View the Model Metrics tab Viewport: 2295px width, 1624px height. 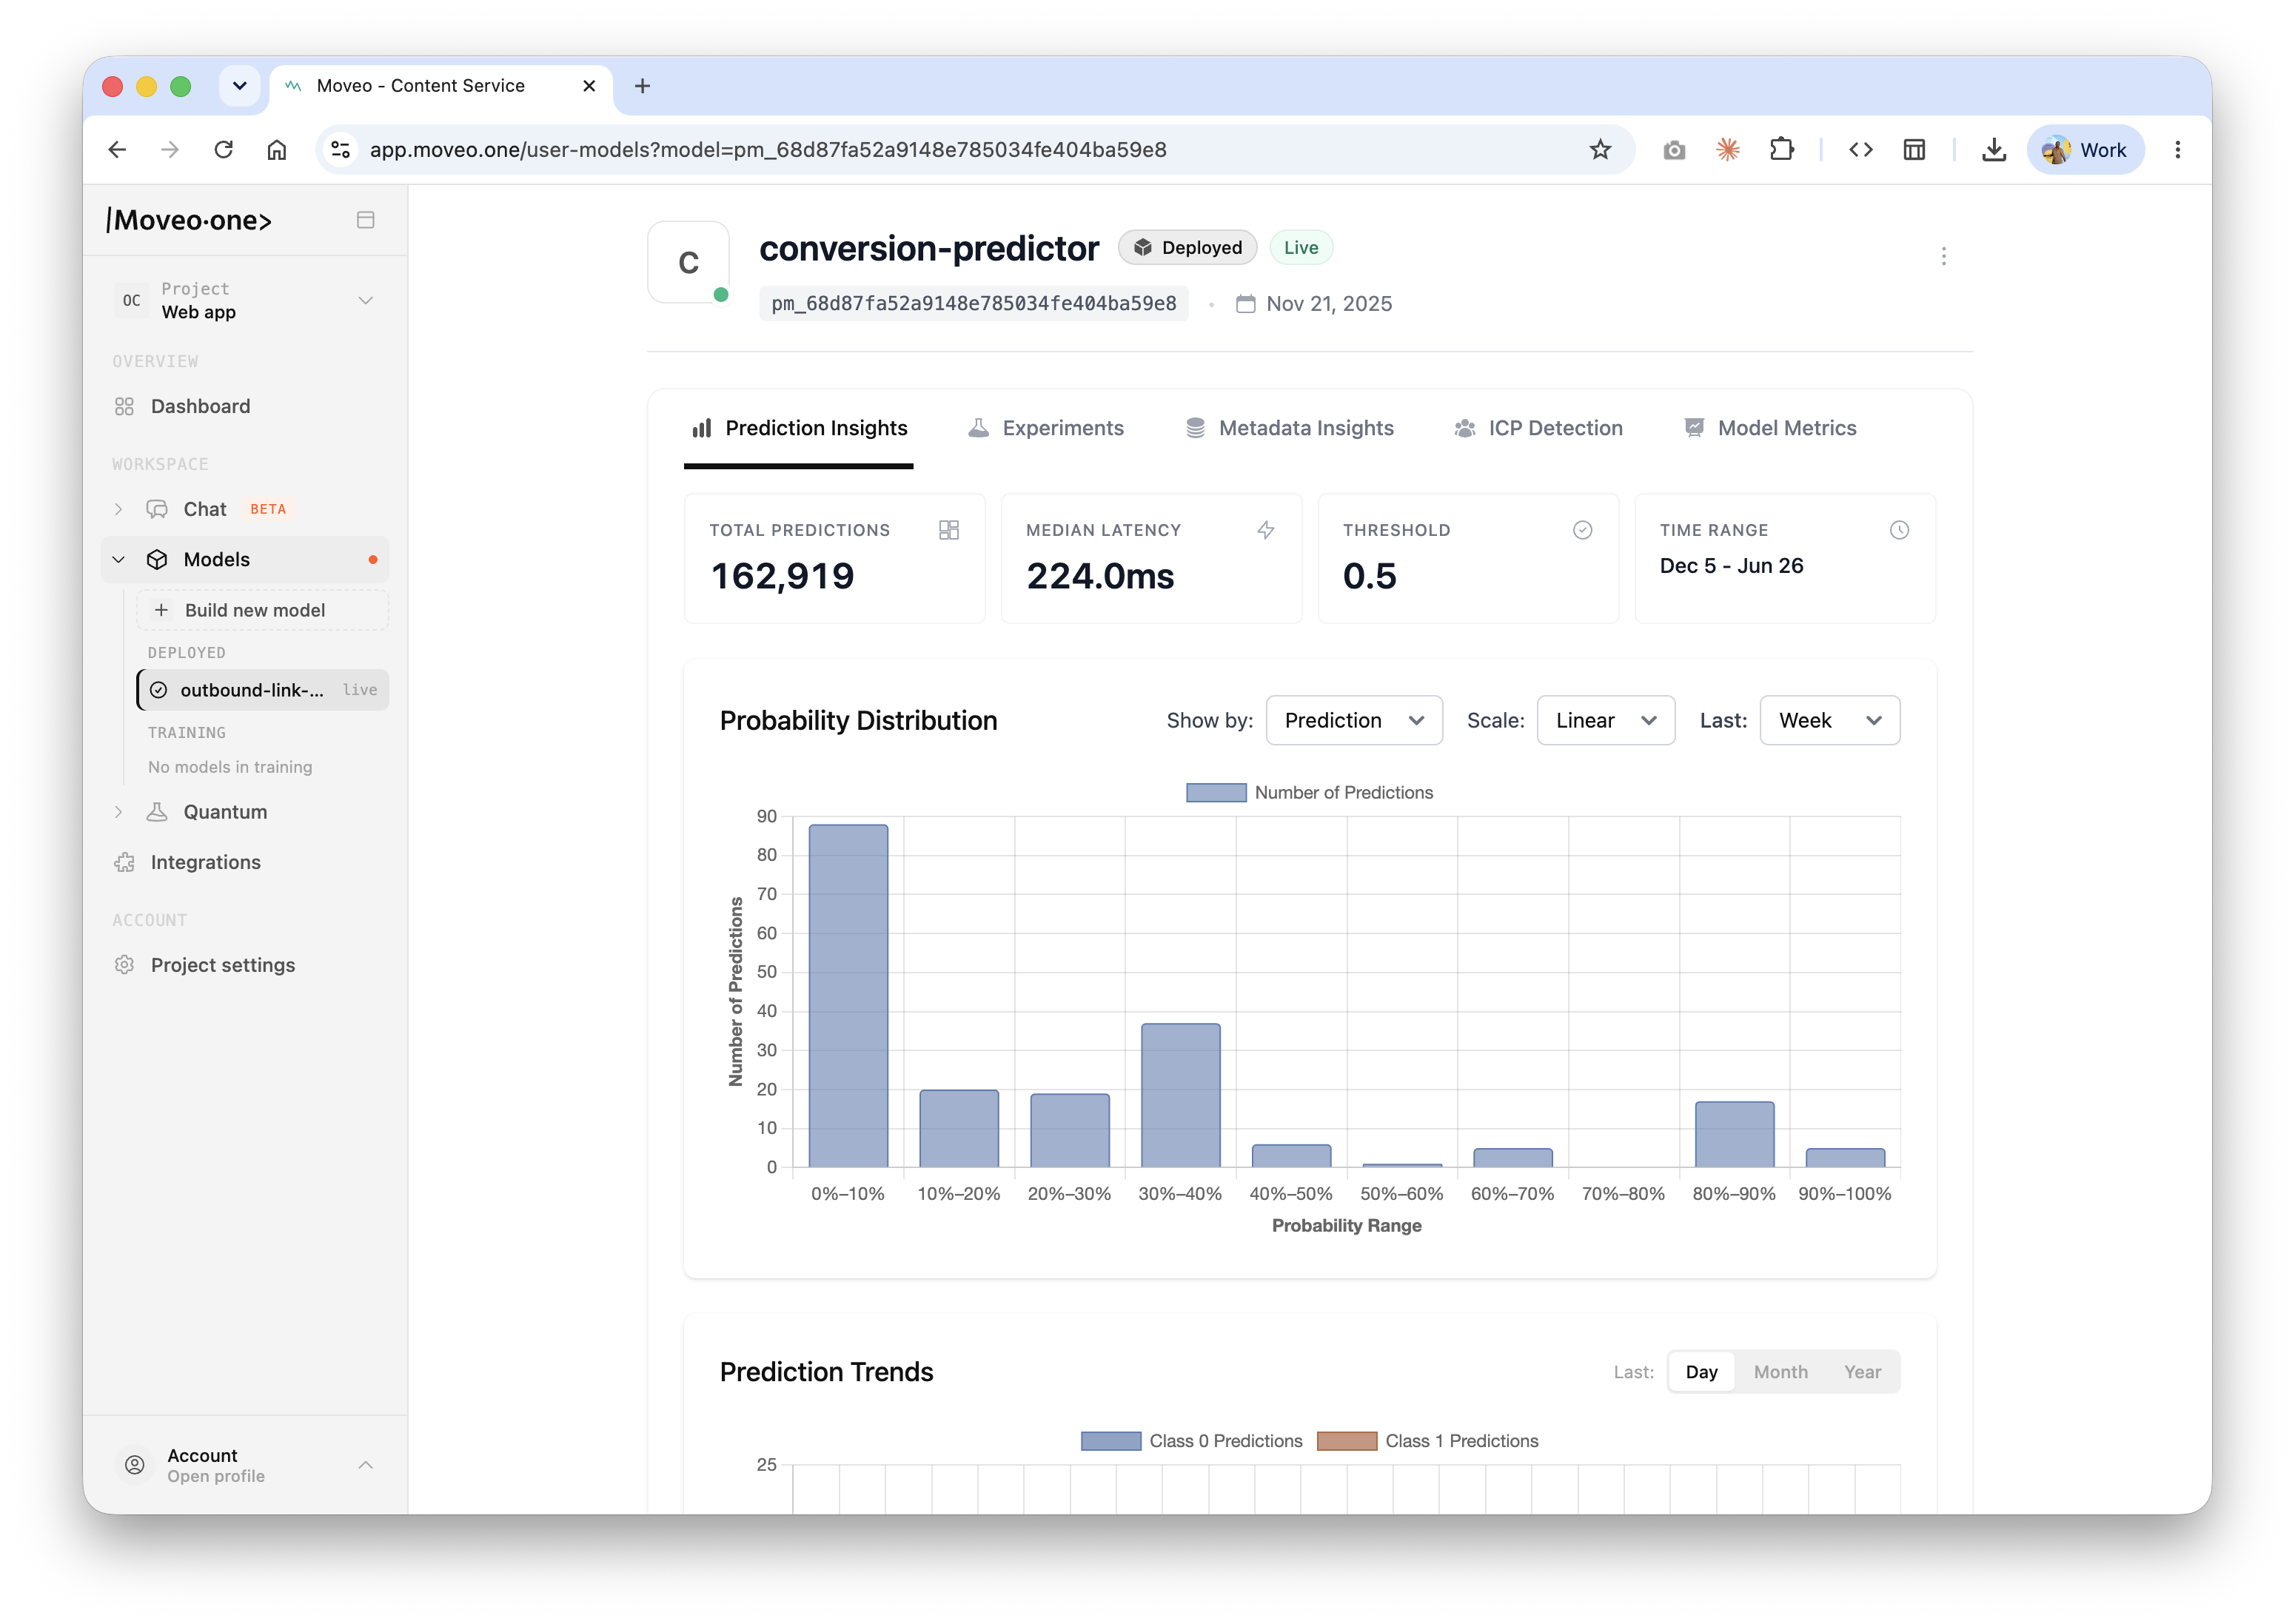[1770, 428]
